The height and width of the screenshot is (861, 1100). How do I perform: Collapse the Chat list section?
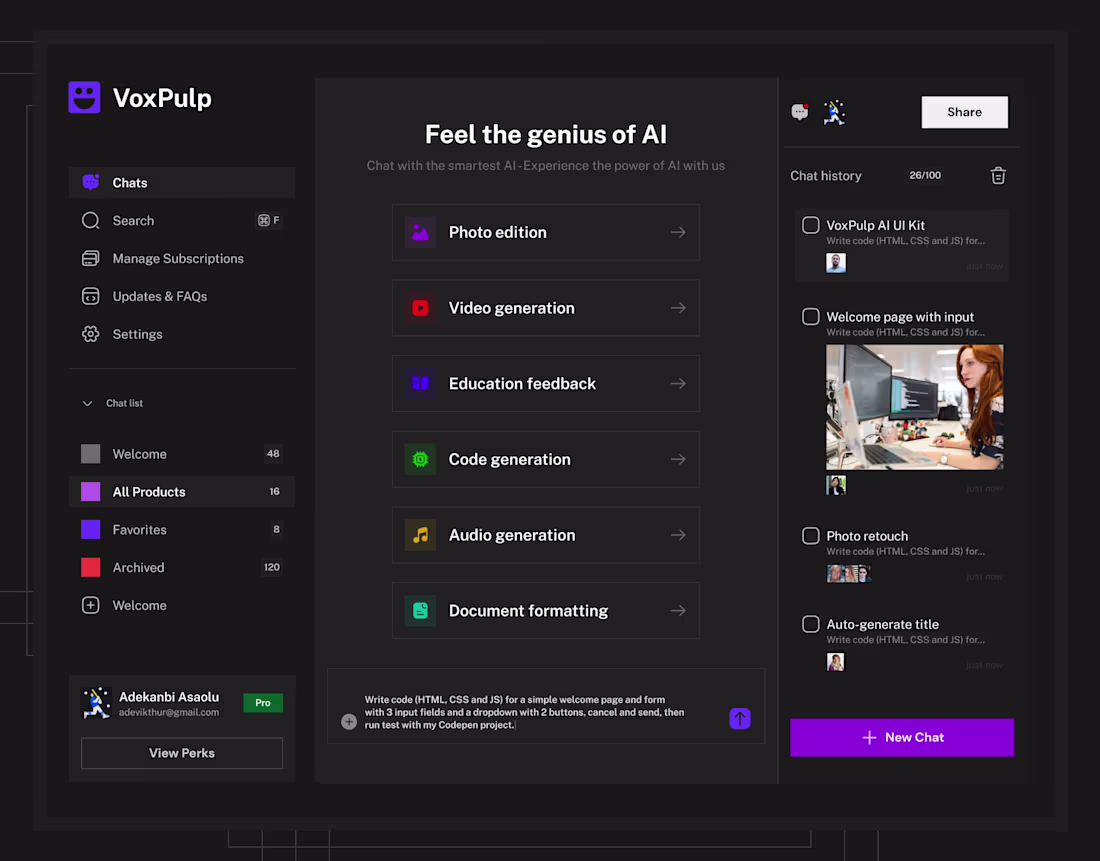(87, 402)
